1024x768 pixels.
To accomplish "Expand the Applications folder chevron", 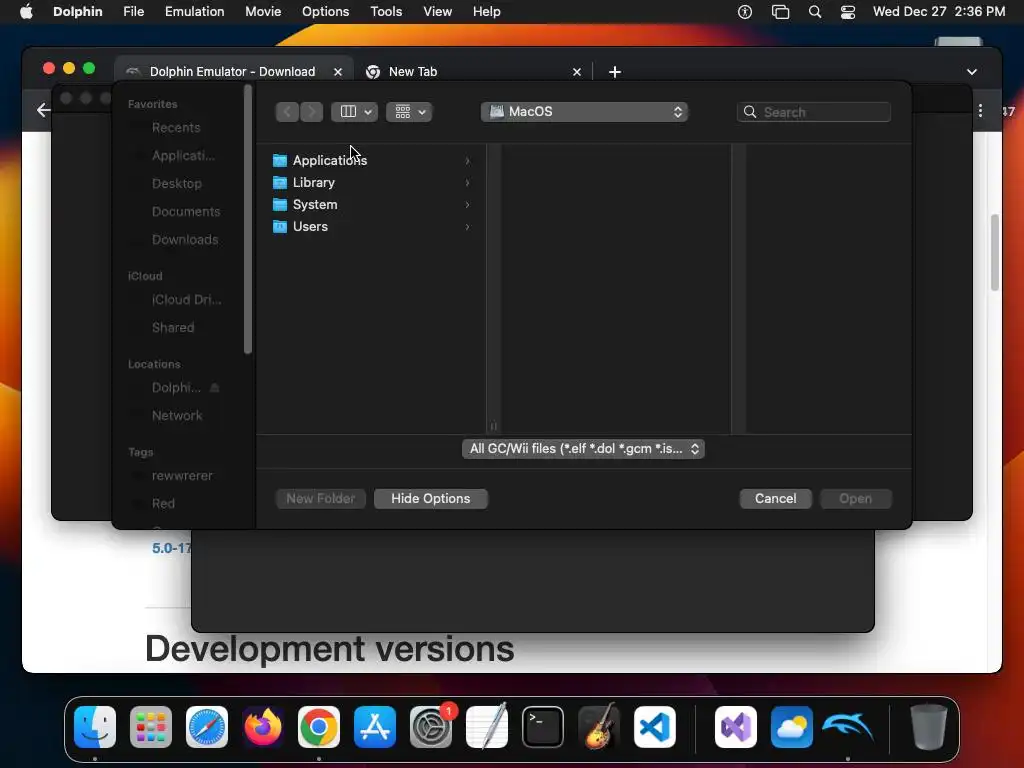I will click(468, 161).
